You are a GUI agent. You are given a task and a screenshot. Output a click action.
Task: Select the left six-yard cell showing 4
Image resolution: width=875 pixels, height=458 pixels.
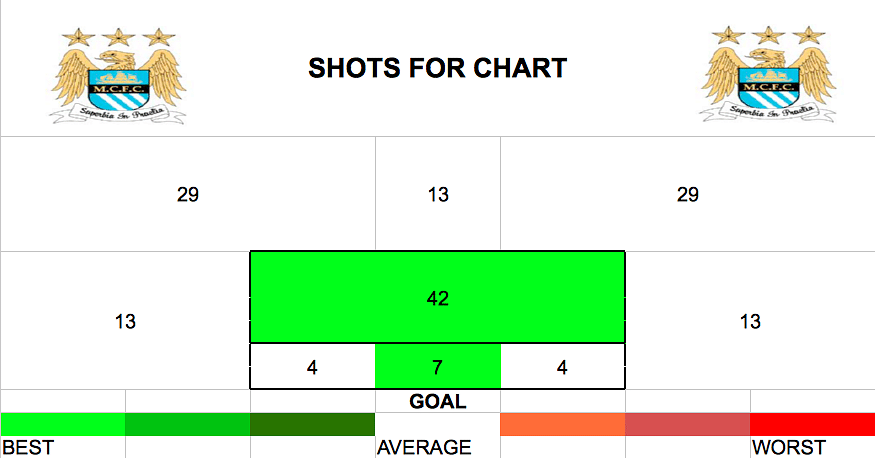click(x=312, y=366)
